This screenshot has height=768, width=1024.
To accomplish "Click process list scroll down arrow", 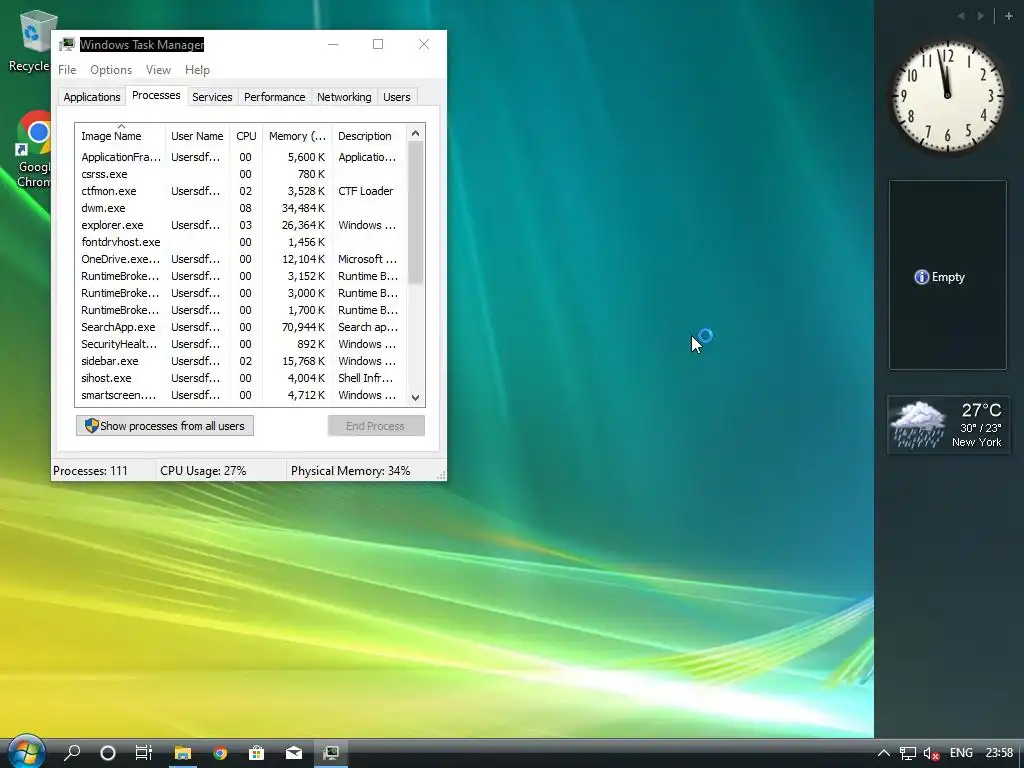I will point(415,397).
